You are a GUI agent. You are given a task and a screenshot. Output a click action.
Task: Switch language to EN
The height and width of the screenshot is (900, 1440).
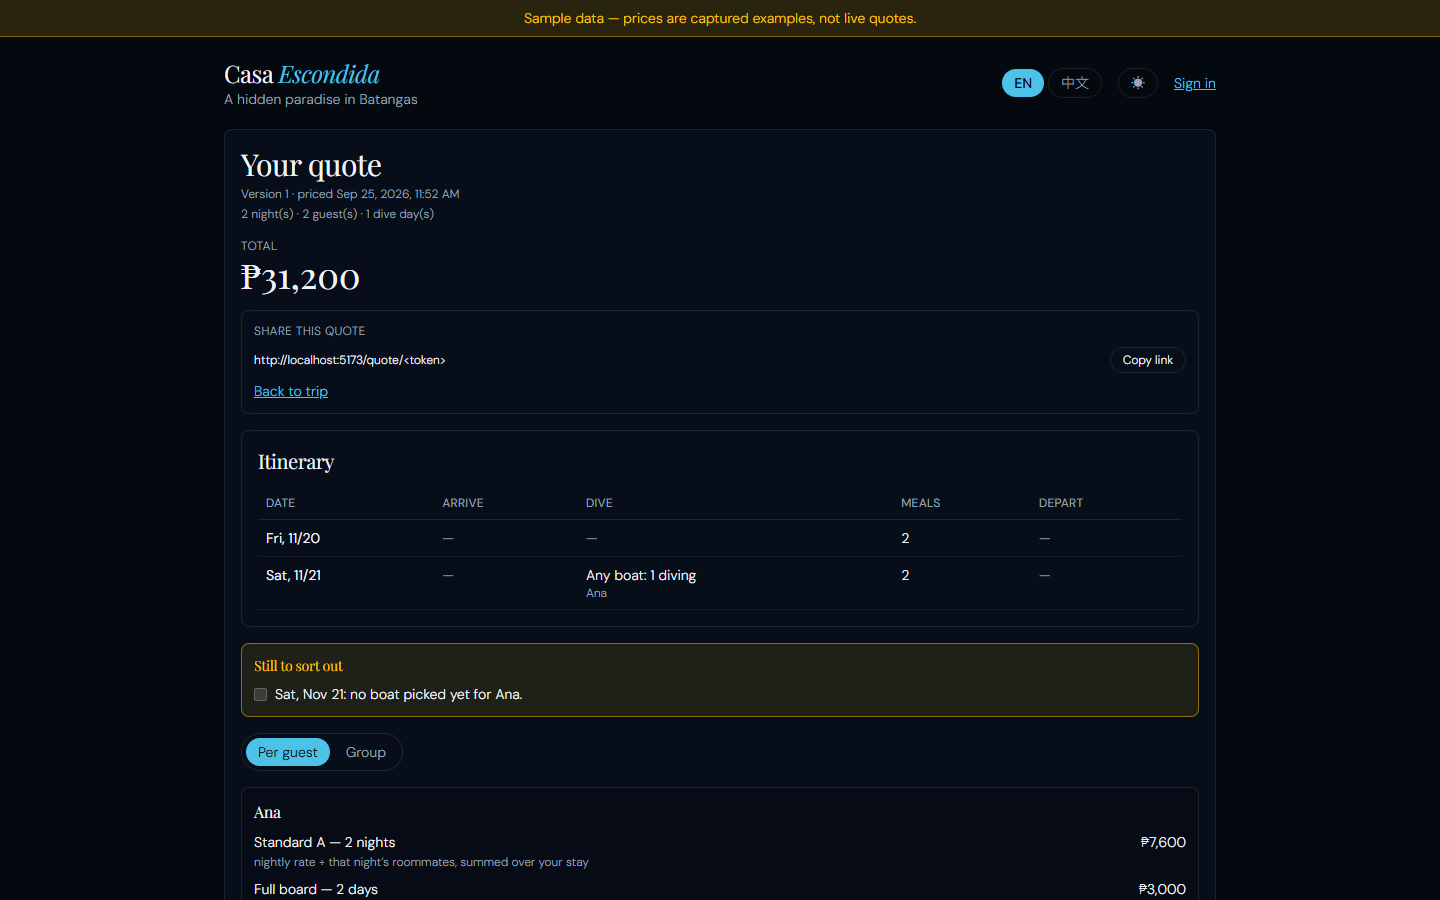(1022, 83)
